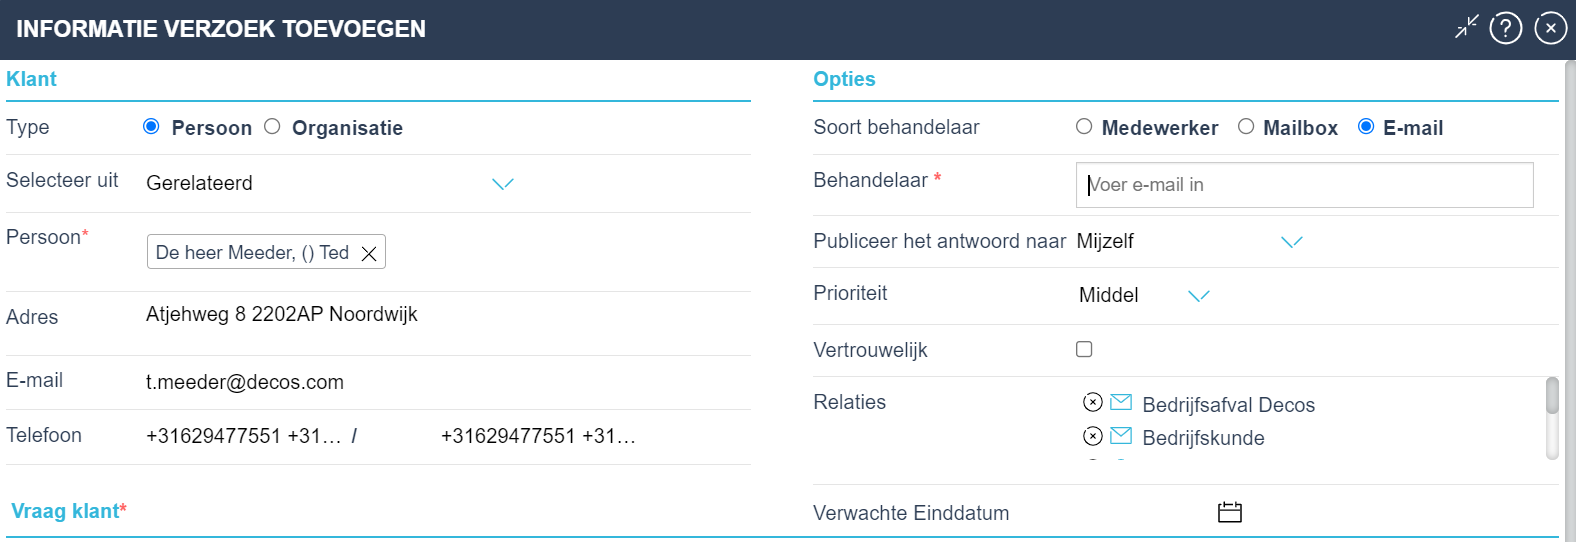
Task: Remove the Bedrijfskunde relation
Action: click(1093, 436)
